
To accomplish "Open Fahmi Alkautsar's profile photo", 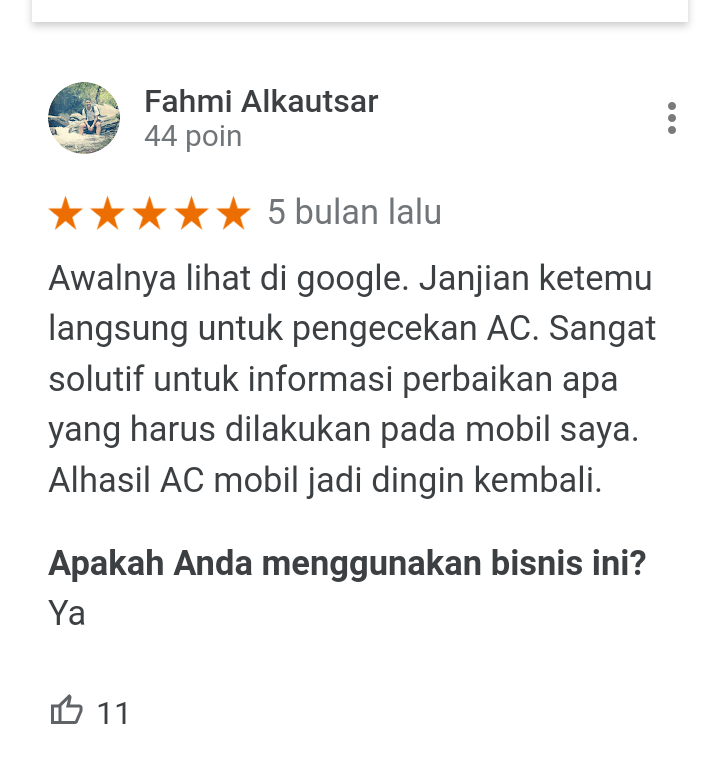I will pos(84,118).
